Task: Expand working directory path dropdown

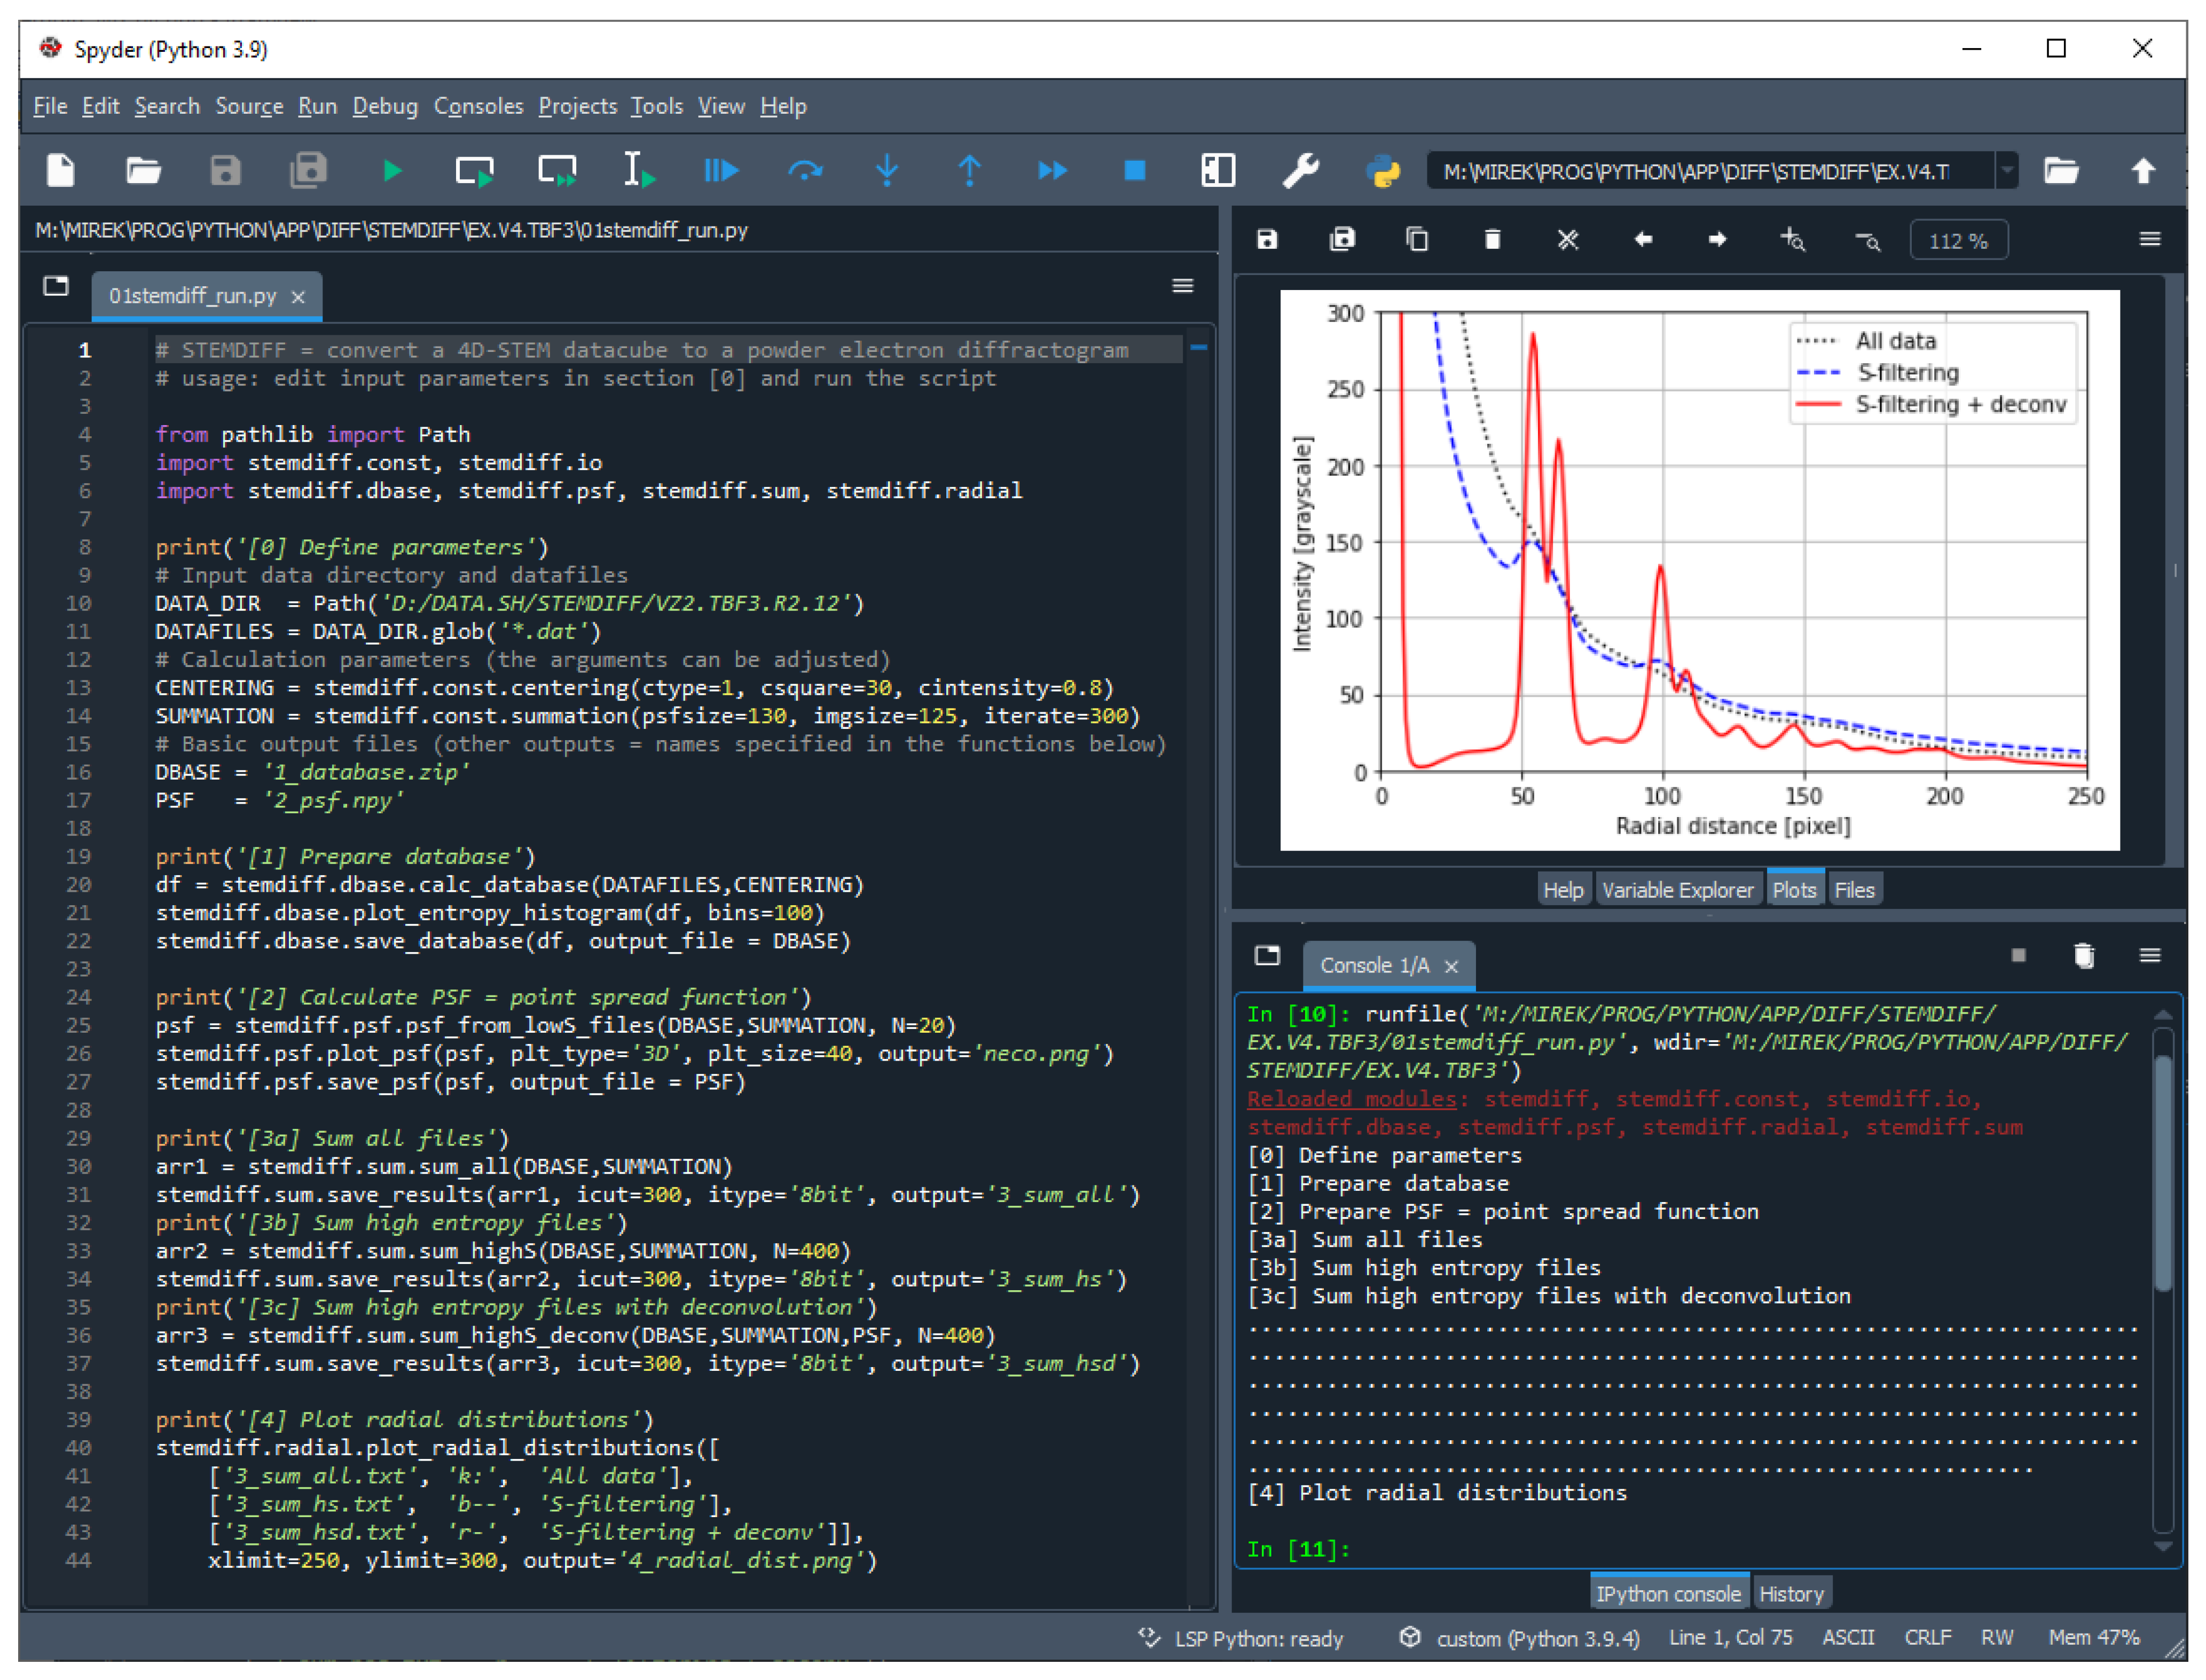Action: pos(2006,171)
